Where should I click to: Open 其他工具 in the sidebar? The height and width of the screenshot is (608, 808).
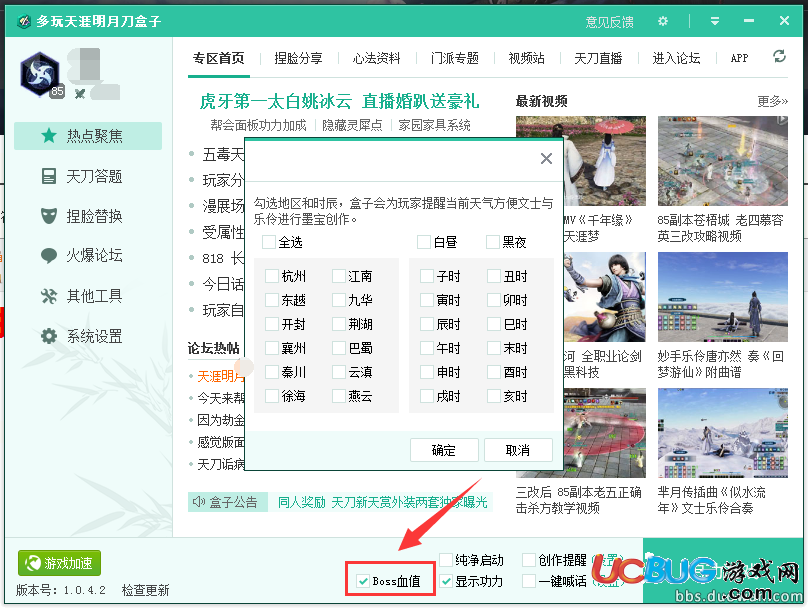tap(88, 296)
